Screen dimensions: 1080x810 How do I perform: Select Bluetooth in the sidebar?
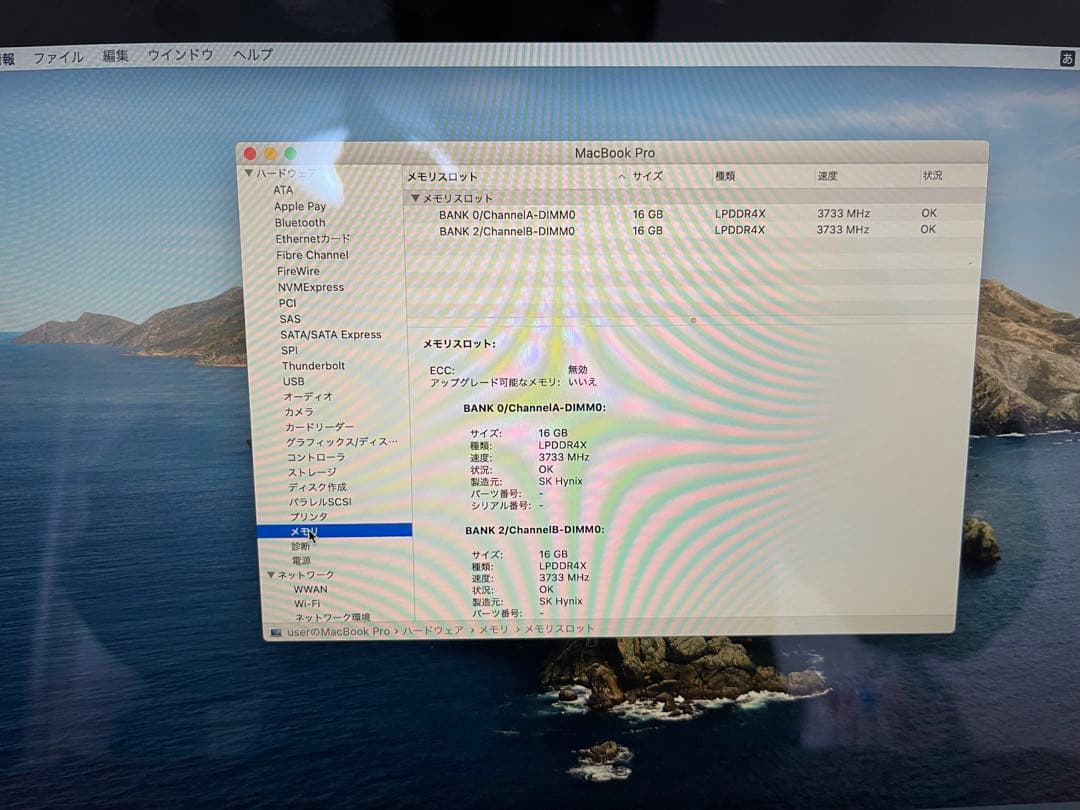click(x=299, y=222)
